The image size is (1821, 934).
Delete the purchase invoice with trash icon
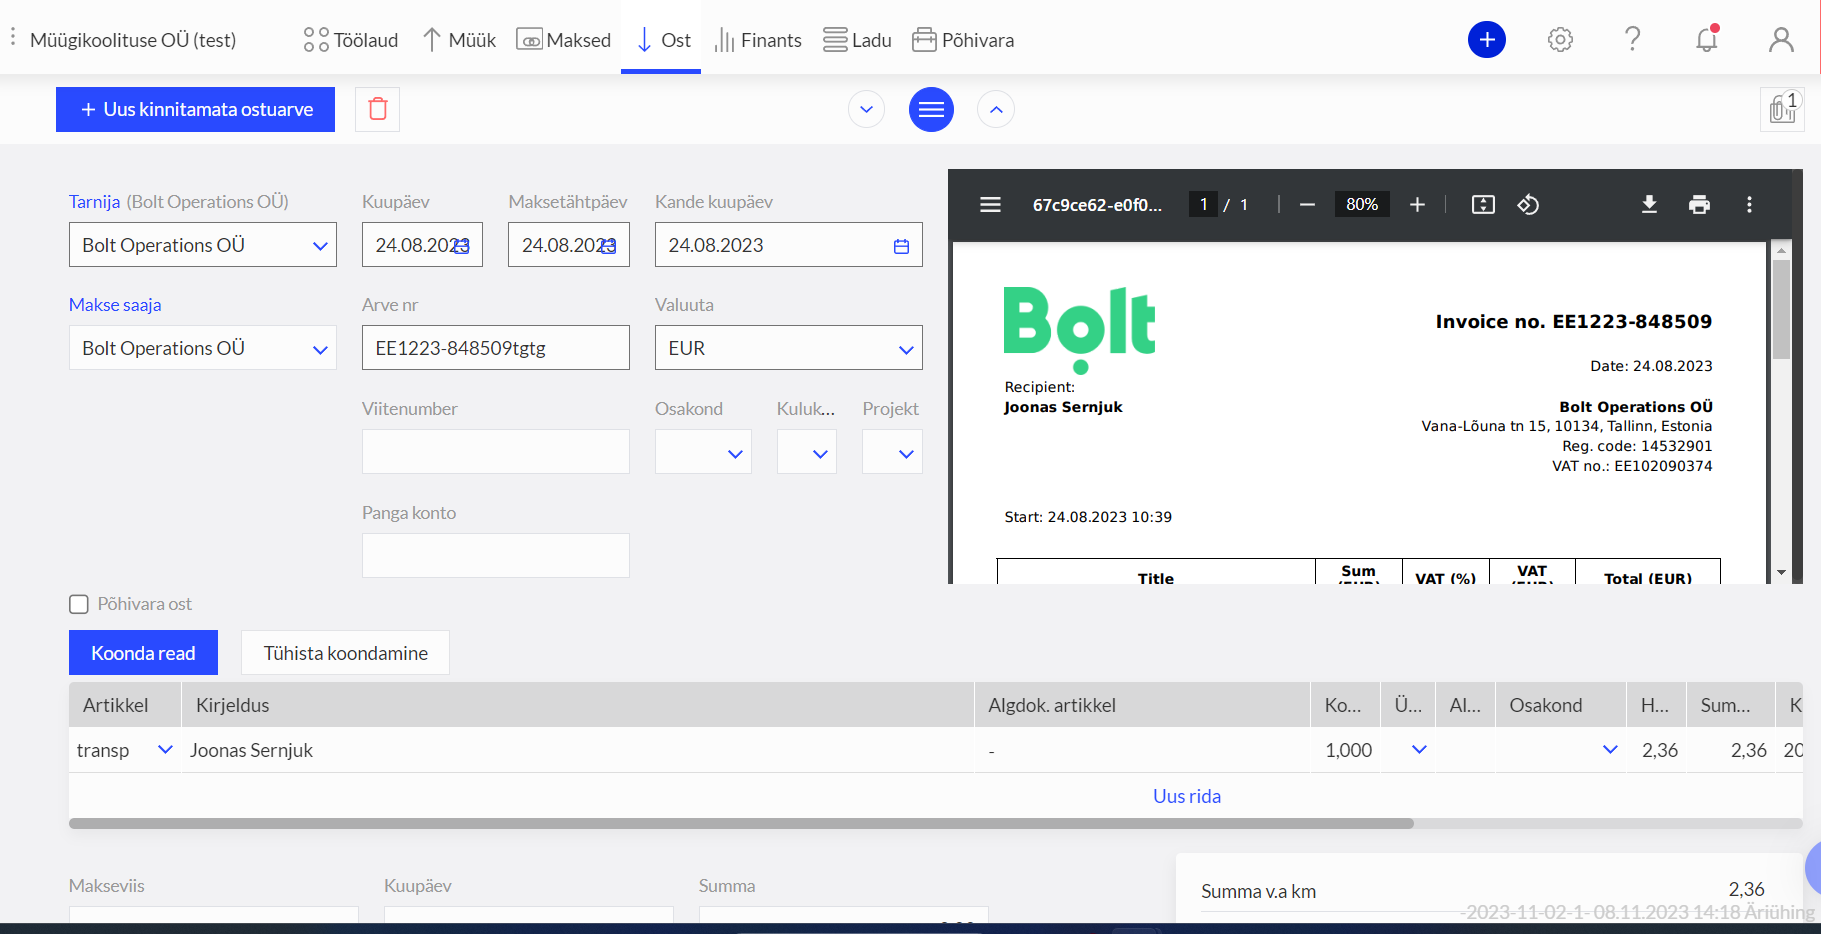(x=378, y=109)
